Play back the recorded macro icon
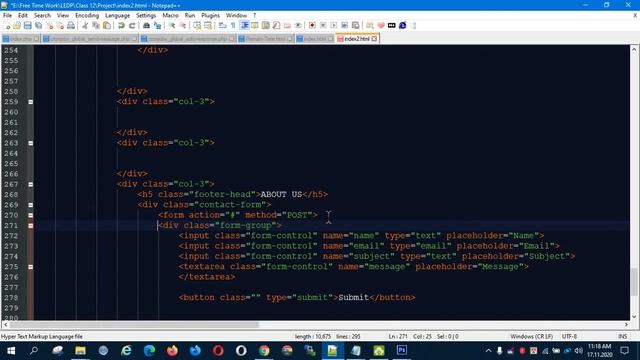Screen dimensions: 640x360 pyautogui.click(x=333, y=25)
